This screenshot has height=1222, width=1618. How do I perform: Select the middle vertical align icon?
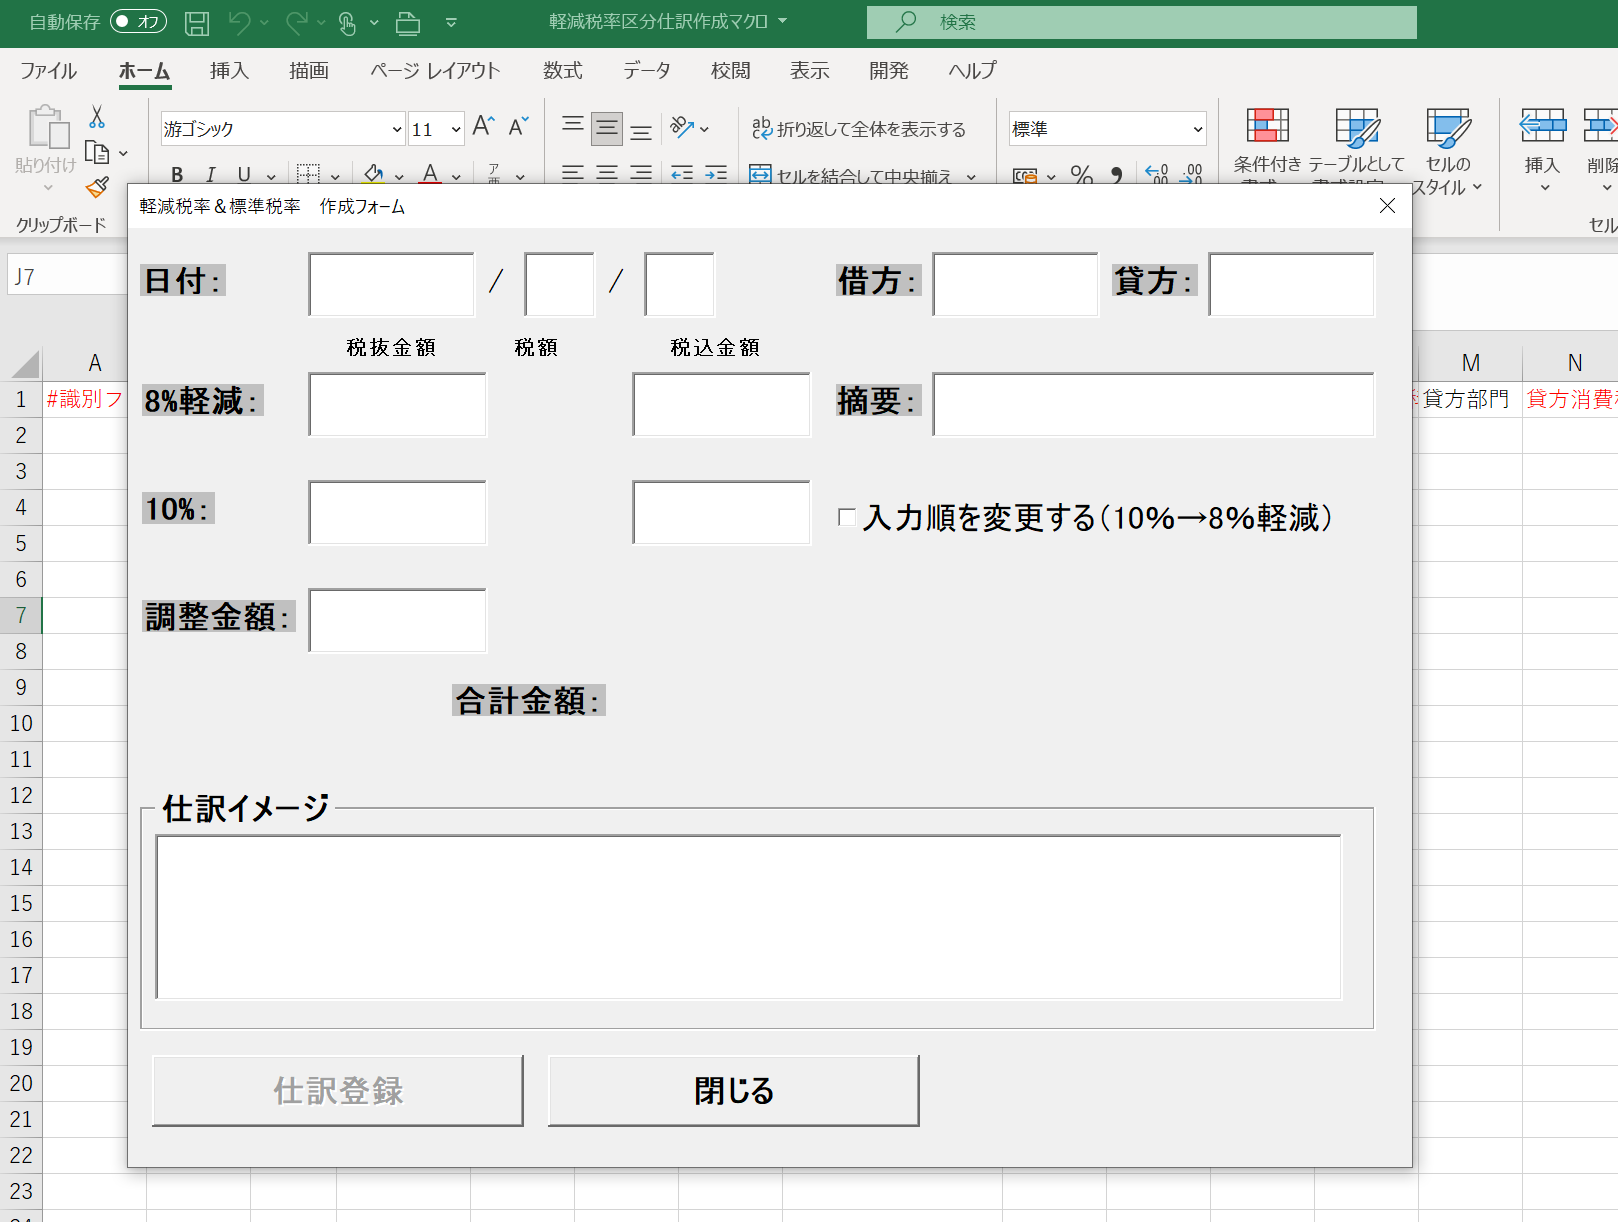(x=606, y=128)
